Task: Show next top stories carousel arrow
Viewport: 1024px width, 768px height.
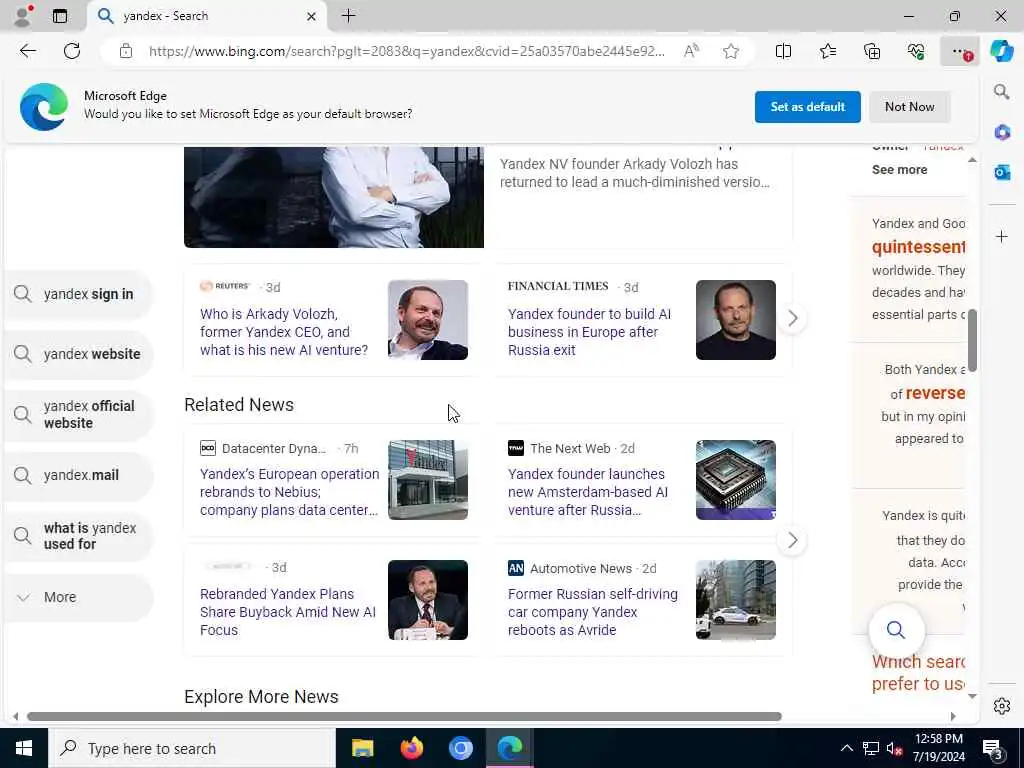Action: coord(792,319)
